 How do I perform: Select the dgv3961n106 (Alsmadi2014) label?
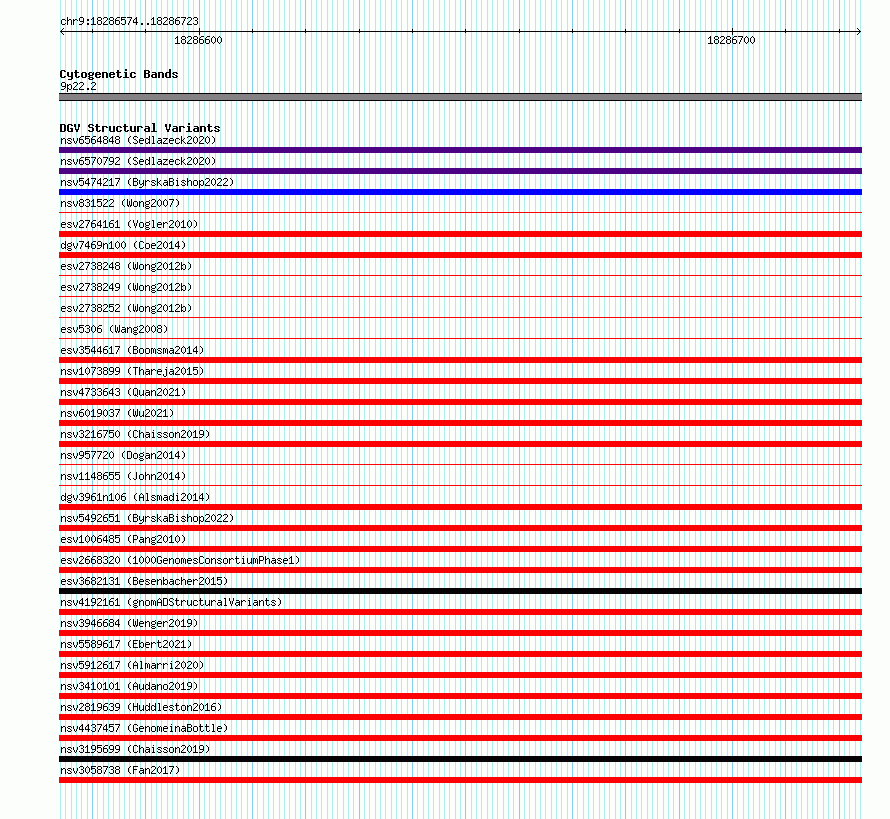pyautogui.click(x=135, y=497)
